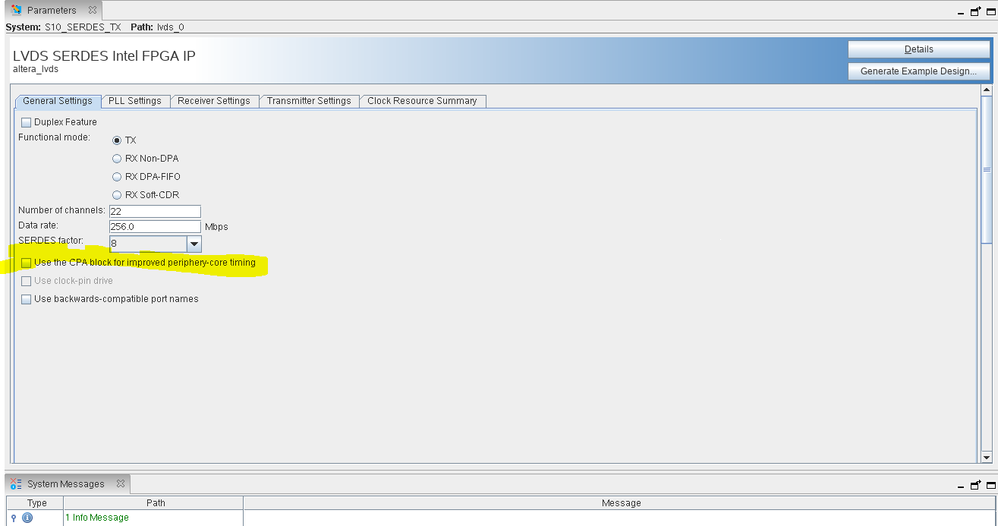
Task: Click the System Messages panel icon
Action: (x=17, y=484)
